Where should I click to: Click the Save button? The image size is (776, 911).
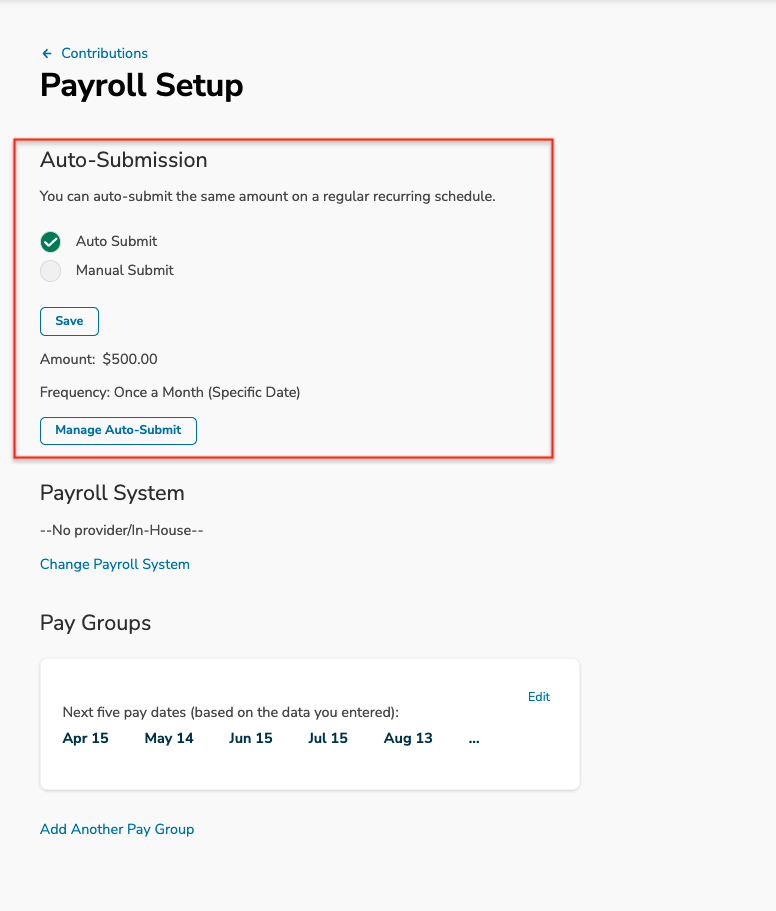tap(69, 321)
